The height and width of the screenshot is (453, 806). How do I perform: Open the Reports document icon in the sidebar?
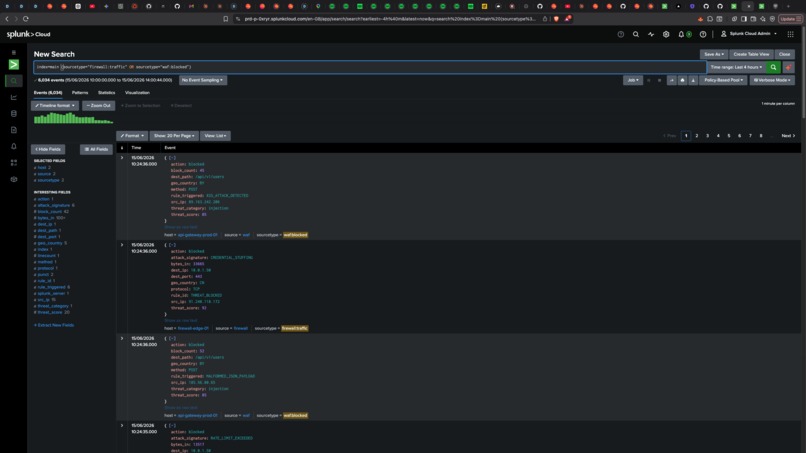pos(14,130)
